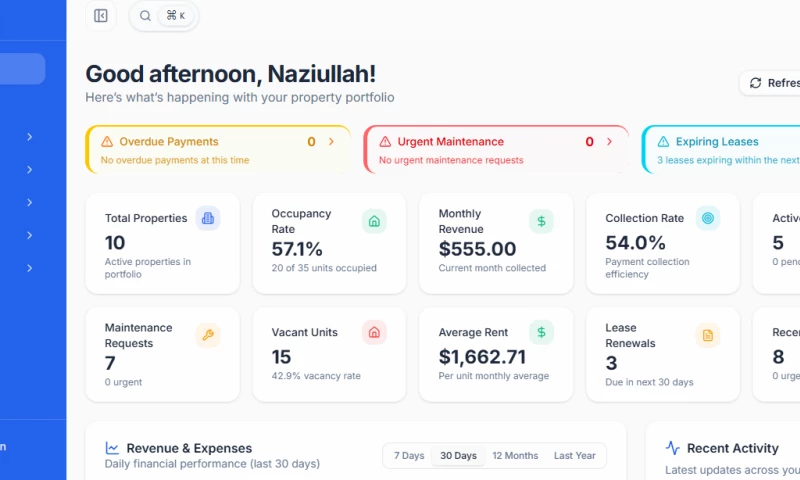Switch chart range to 7 Days

coord(409,456)
